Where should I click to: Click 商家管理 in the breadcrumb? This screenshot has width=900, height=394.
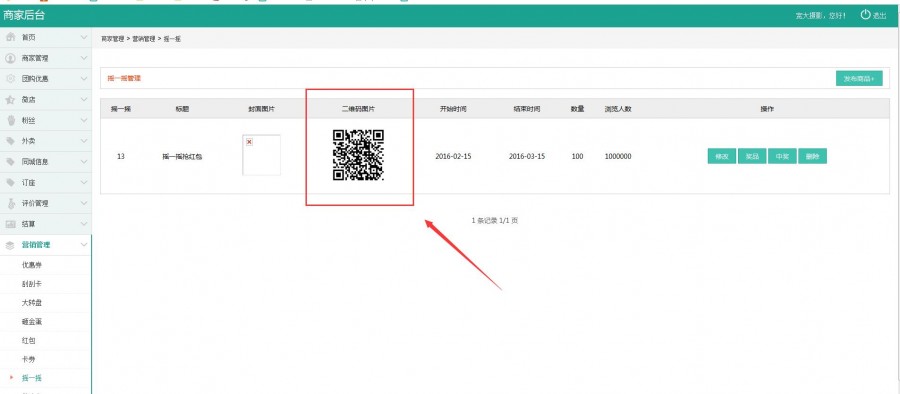click(112, 39)
